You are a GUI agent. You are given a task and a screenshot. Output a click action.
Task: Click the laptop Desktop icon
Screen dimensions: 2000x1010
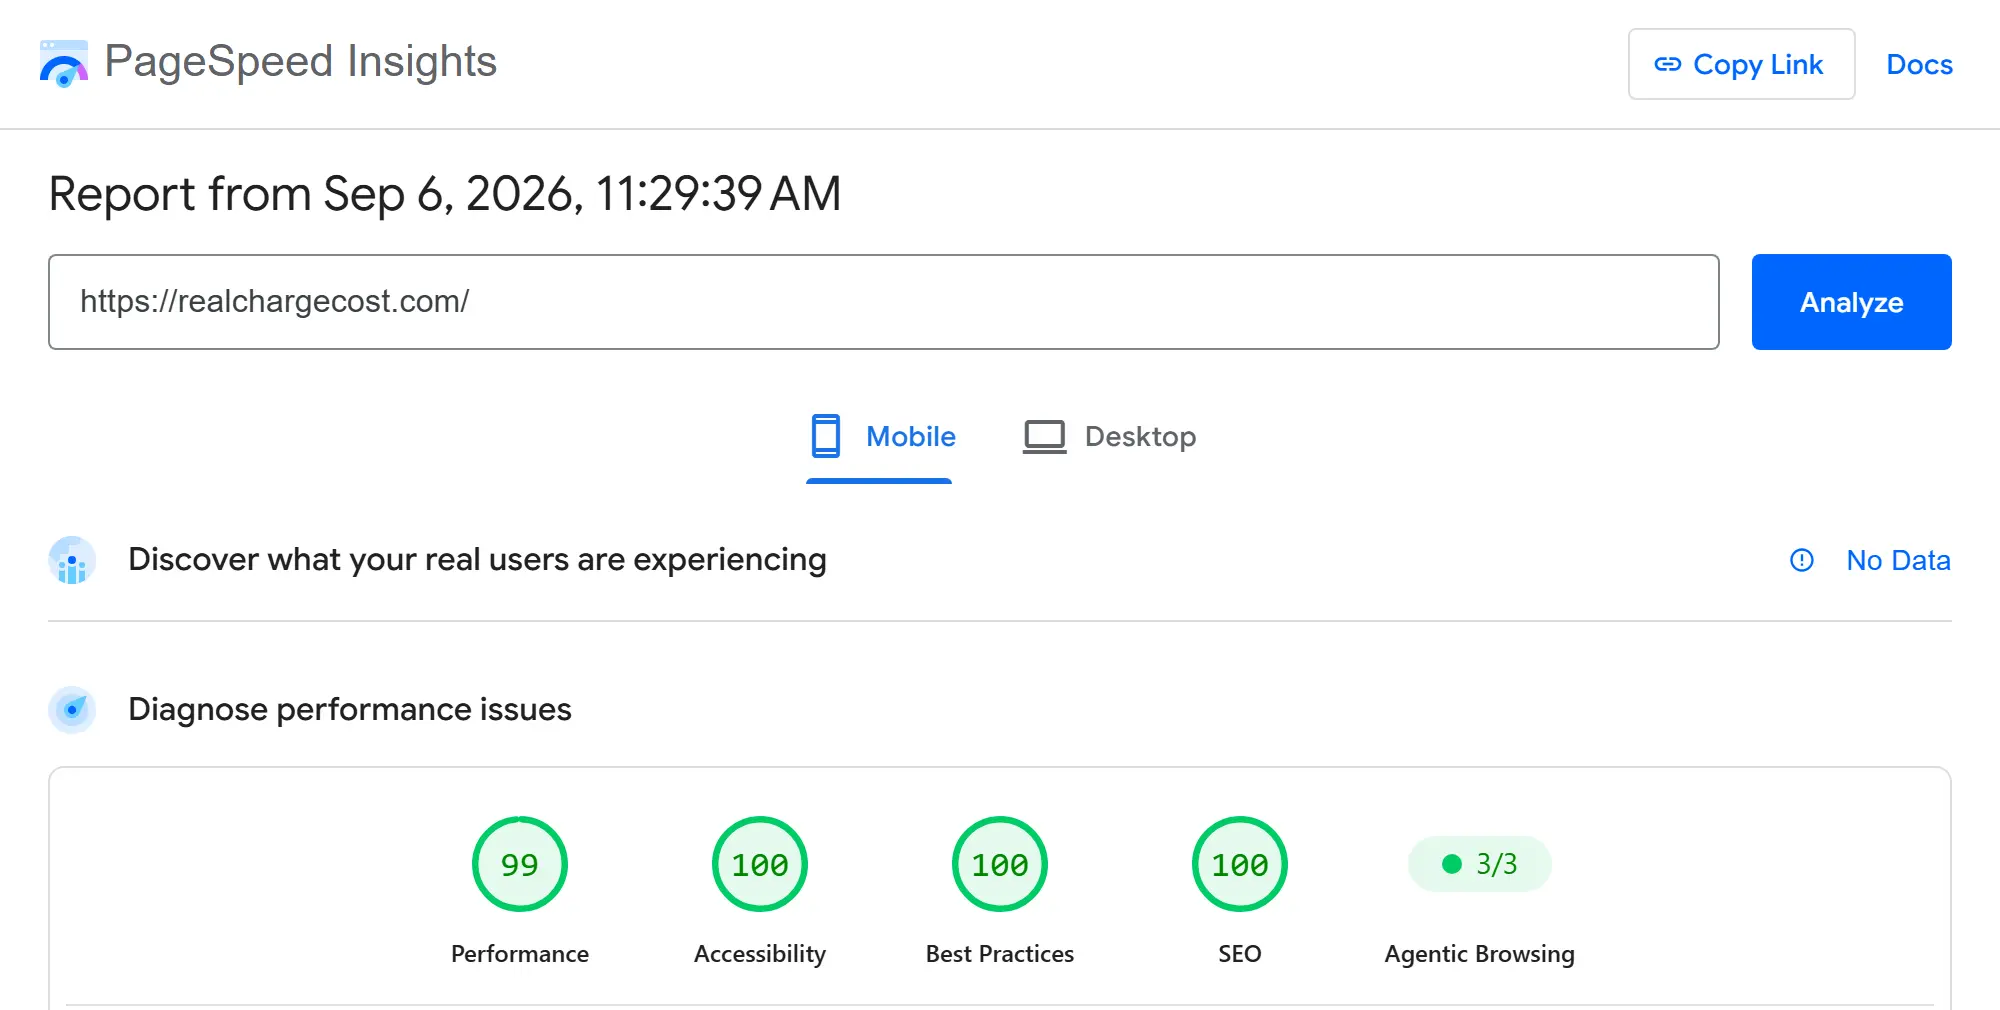click(1045, 437)
